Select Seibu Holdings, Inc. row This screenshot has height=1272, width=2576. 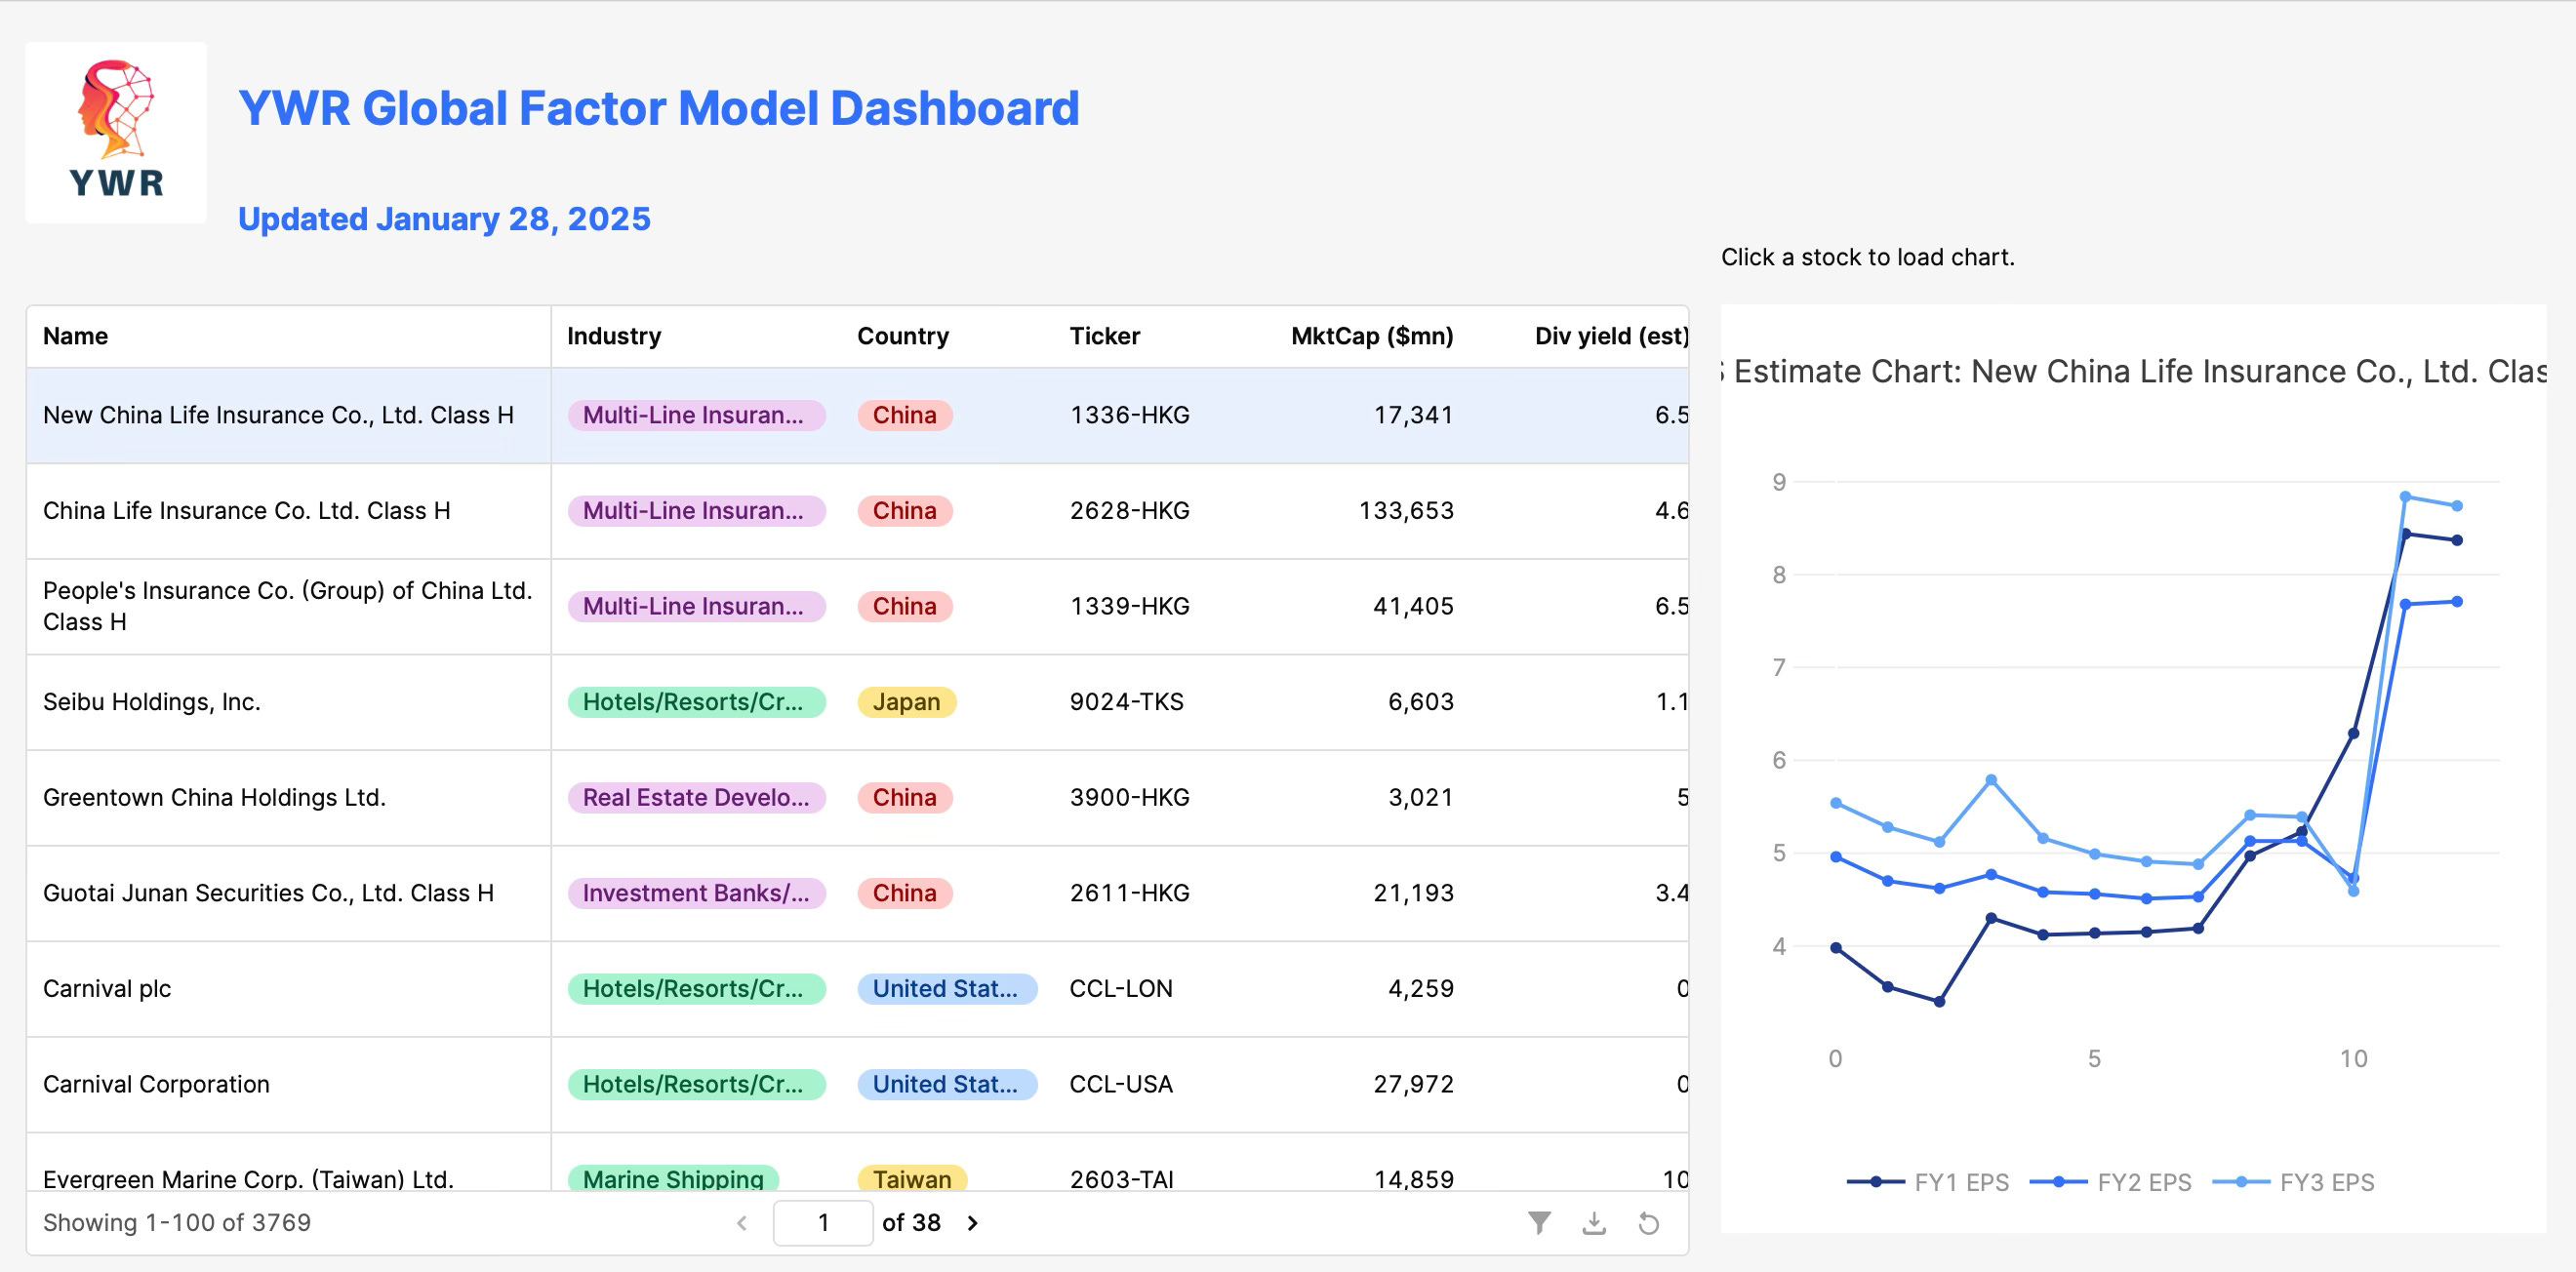tap(858, 702)
